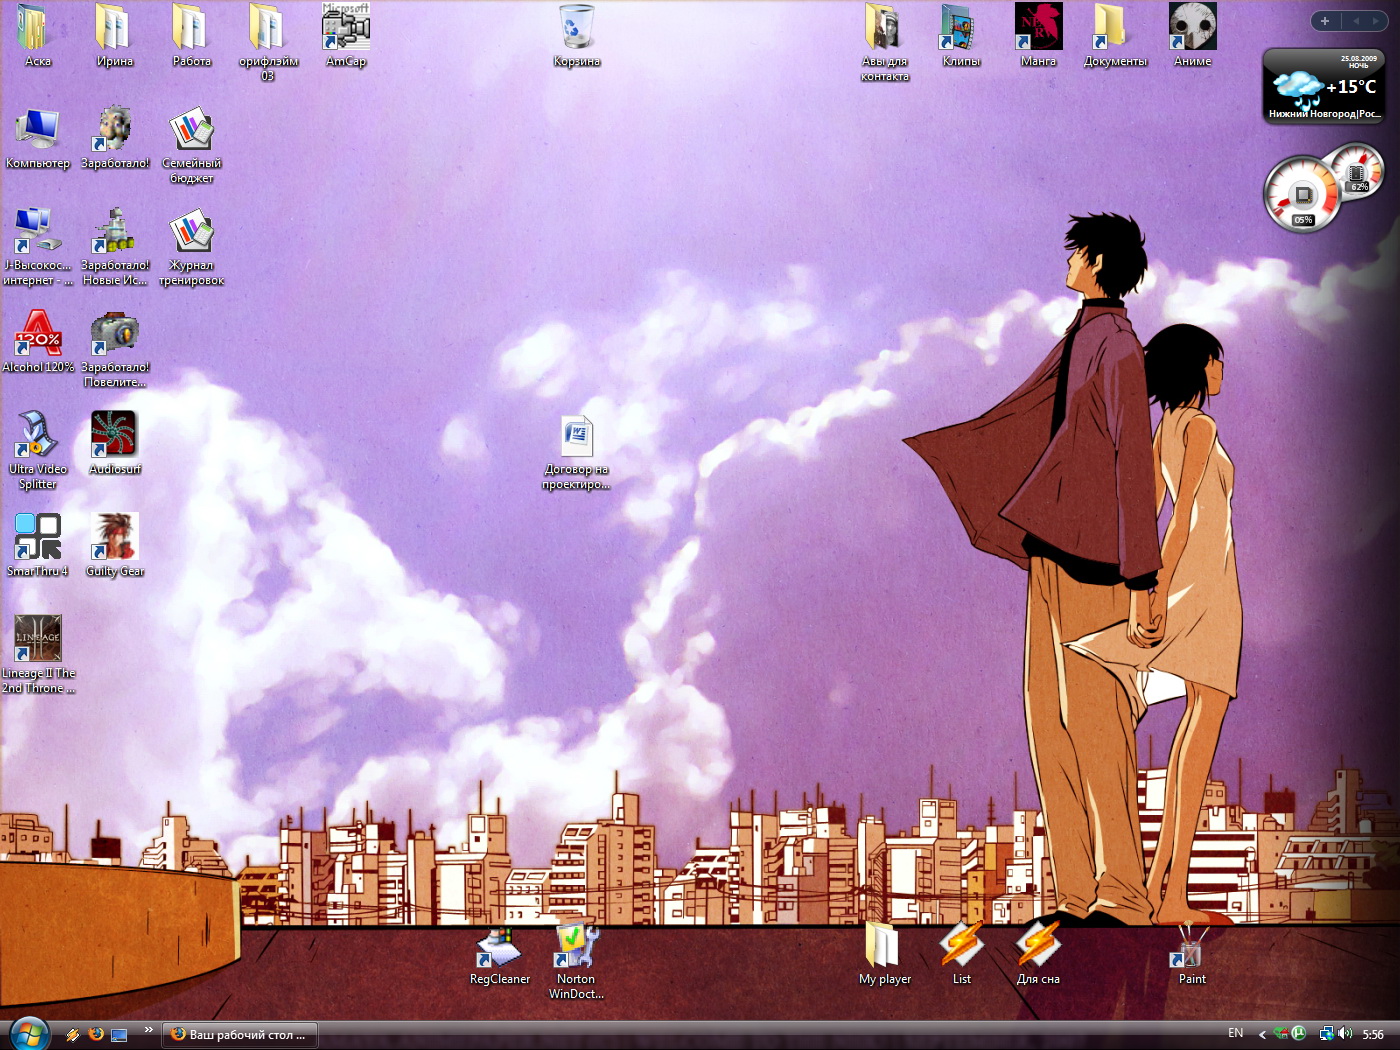The width and height of the screenshot is (1400, 1050).
Task: Launch the Audiosurf game
Action: pos(114,443)
